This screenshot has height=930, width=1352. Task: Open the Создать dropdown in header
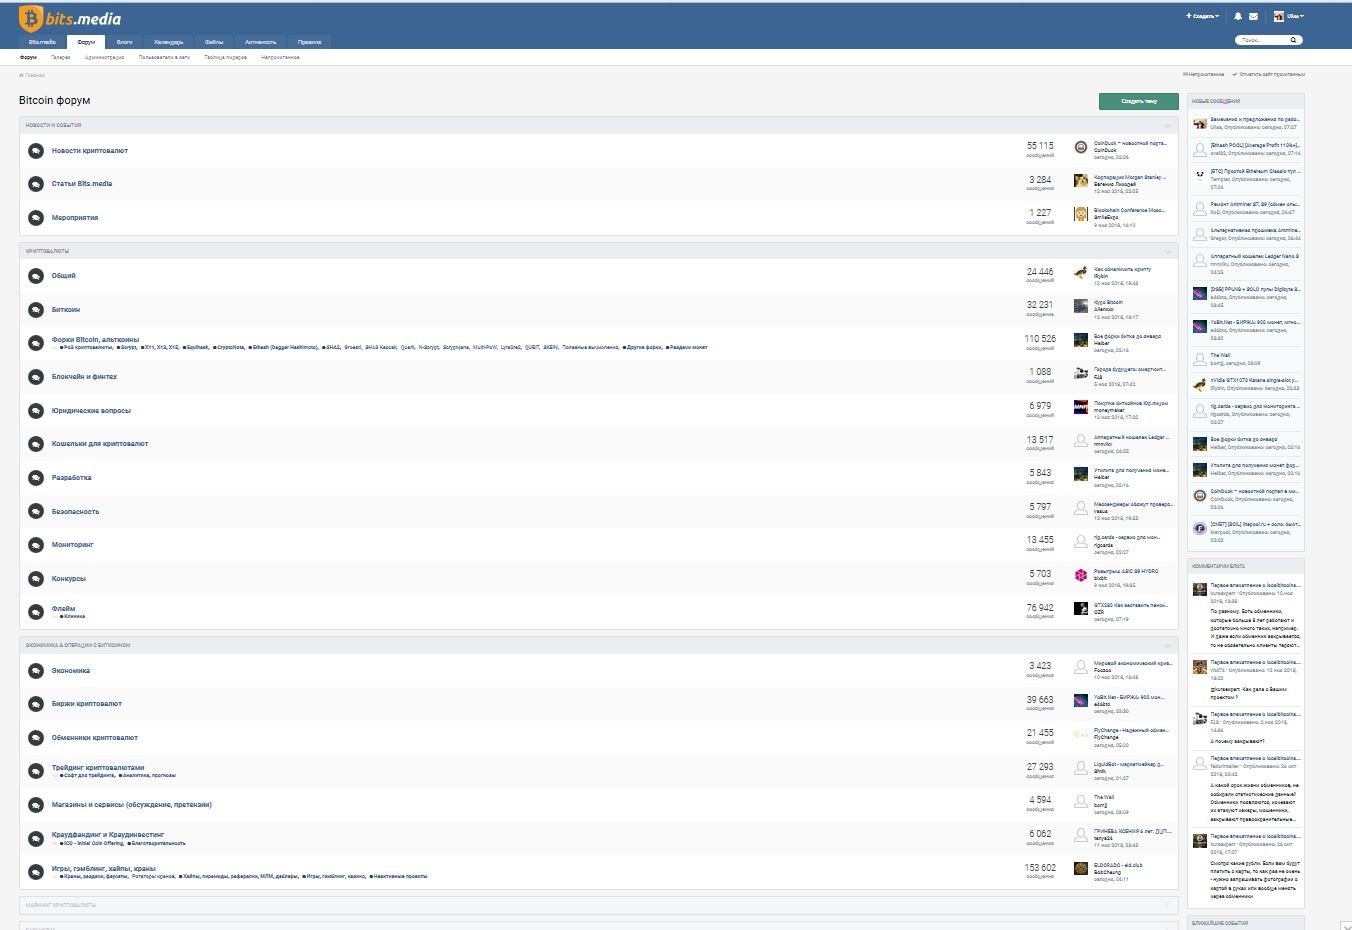pos(1203,16)
